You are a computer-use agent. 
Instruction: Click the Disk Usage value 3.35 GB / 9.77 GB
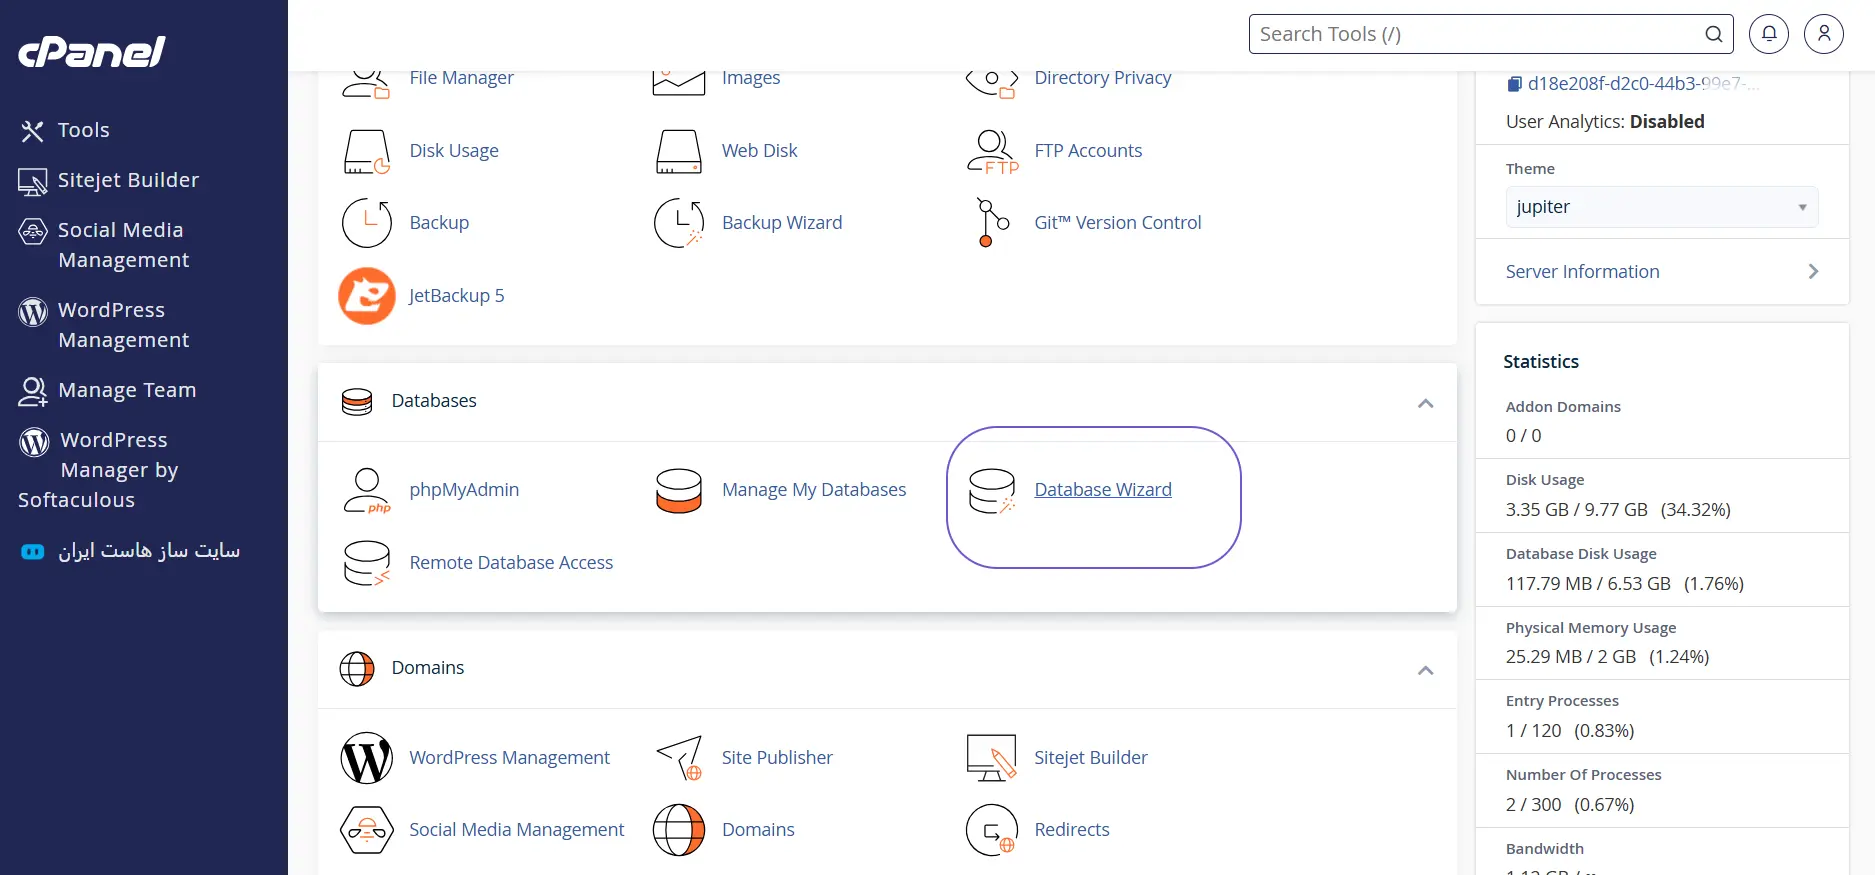point(1576,510)
